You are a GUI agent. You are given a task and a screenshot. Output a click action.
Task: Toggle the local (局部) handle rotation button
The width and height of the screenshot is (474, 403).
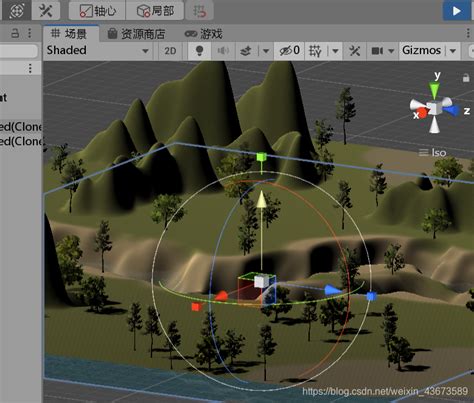[155, 11]
